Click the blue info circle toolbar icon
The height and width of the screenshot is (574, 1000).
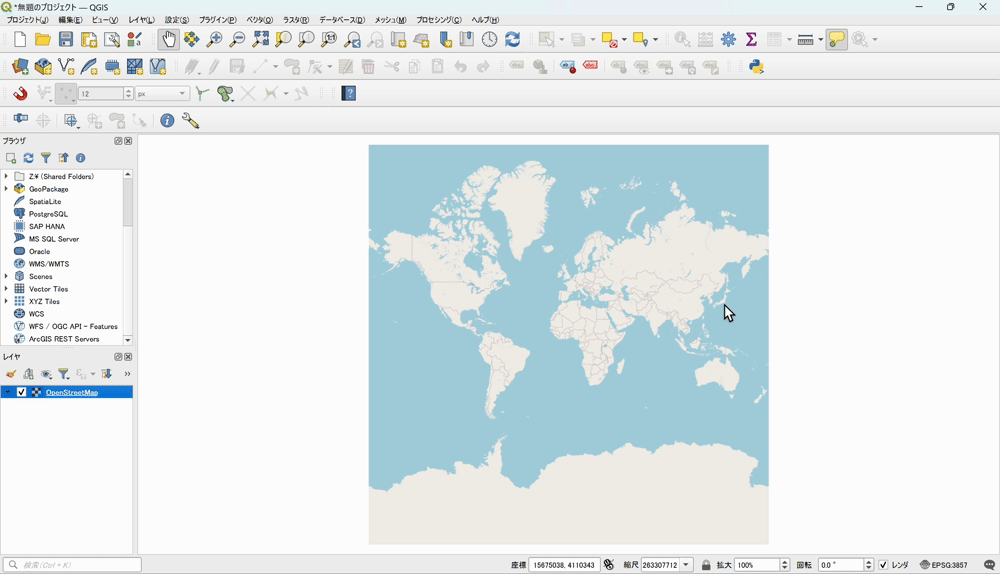(x=167, y=121)
